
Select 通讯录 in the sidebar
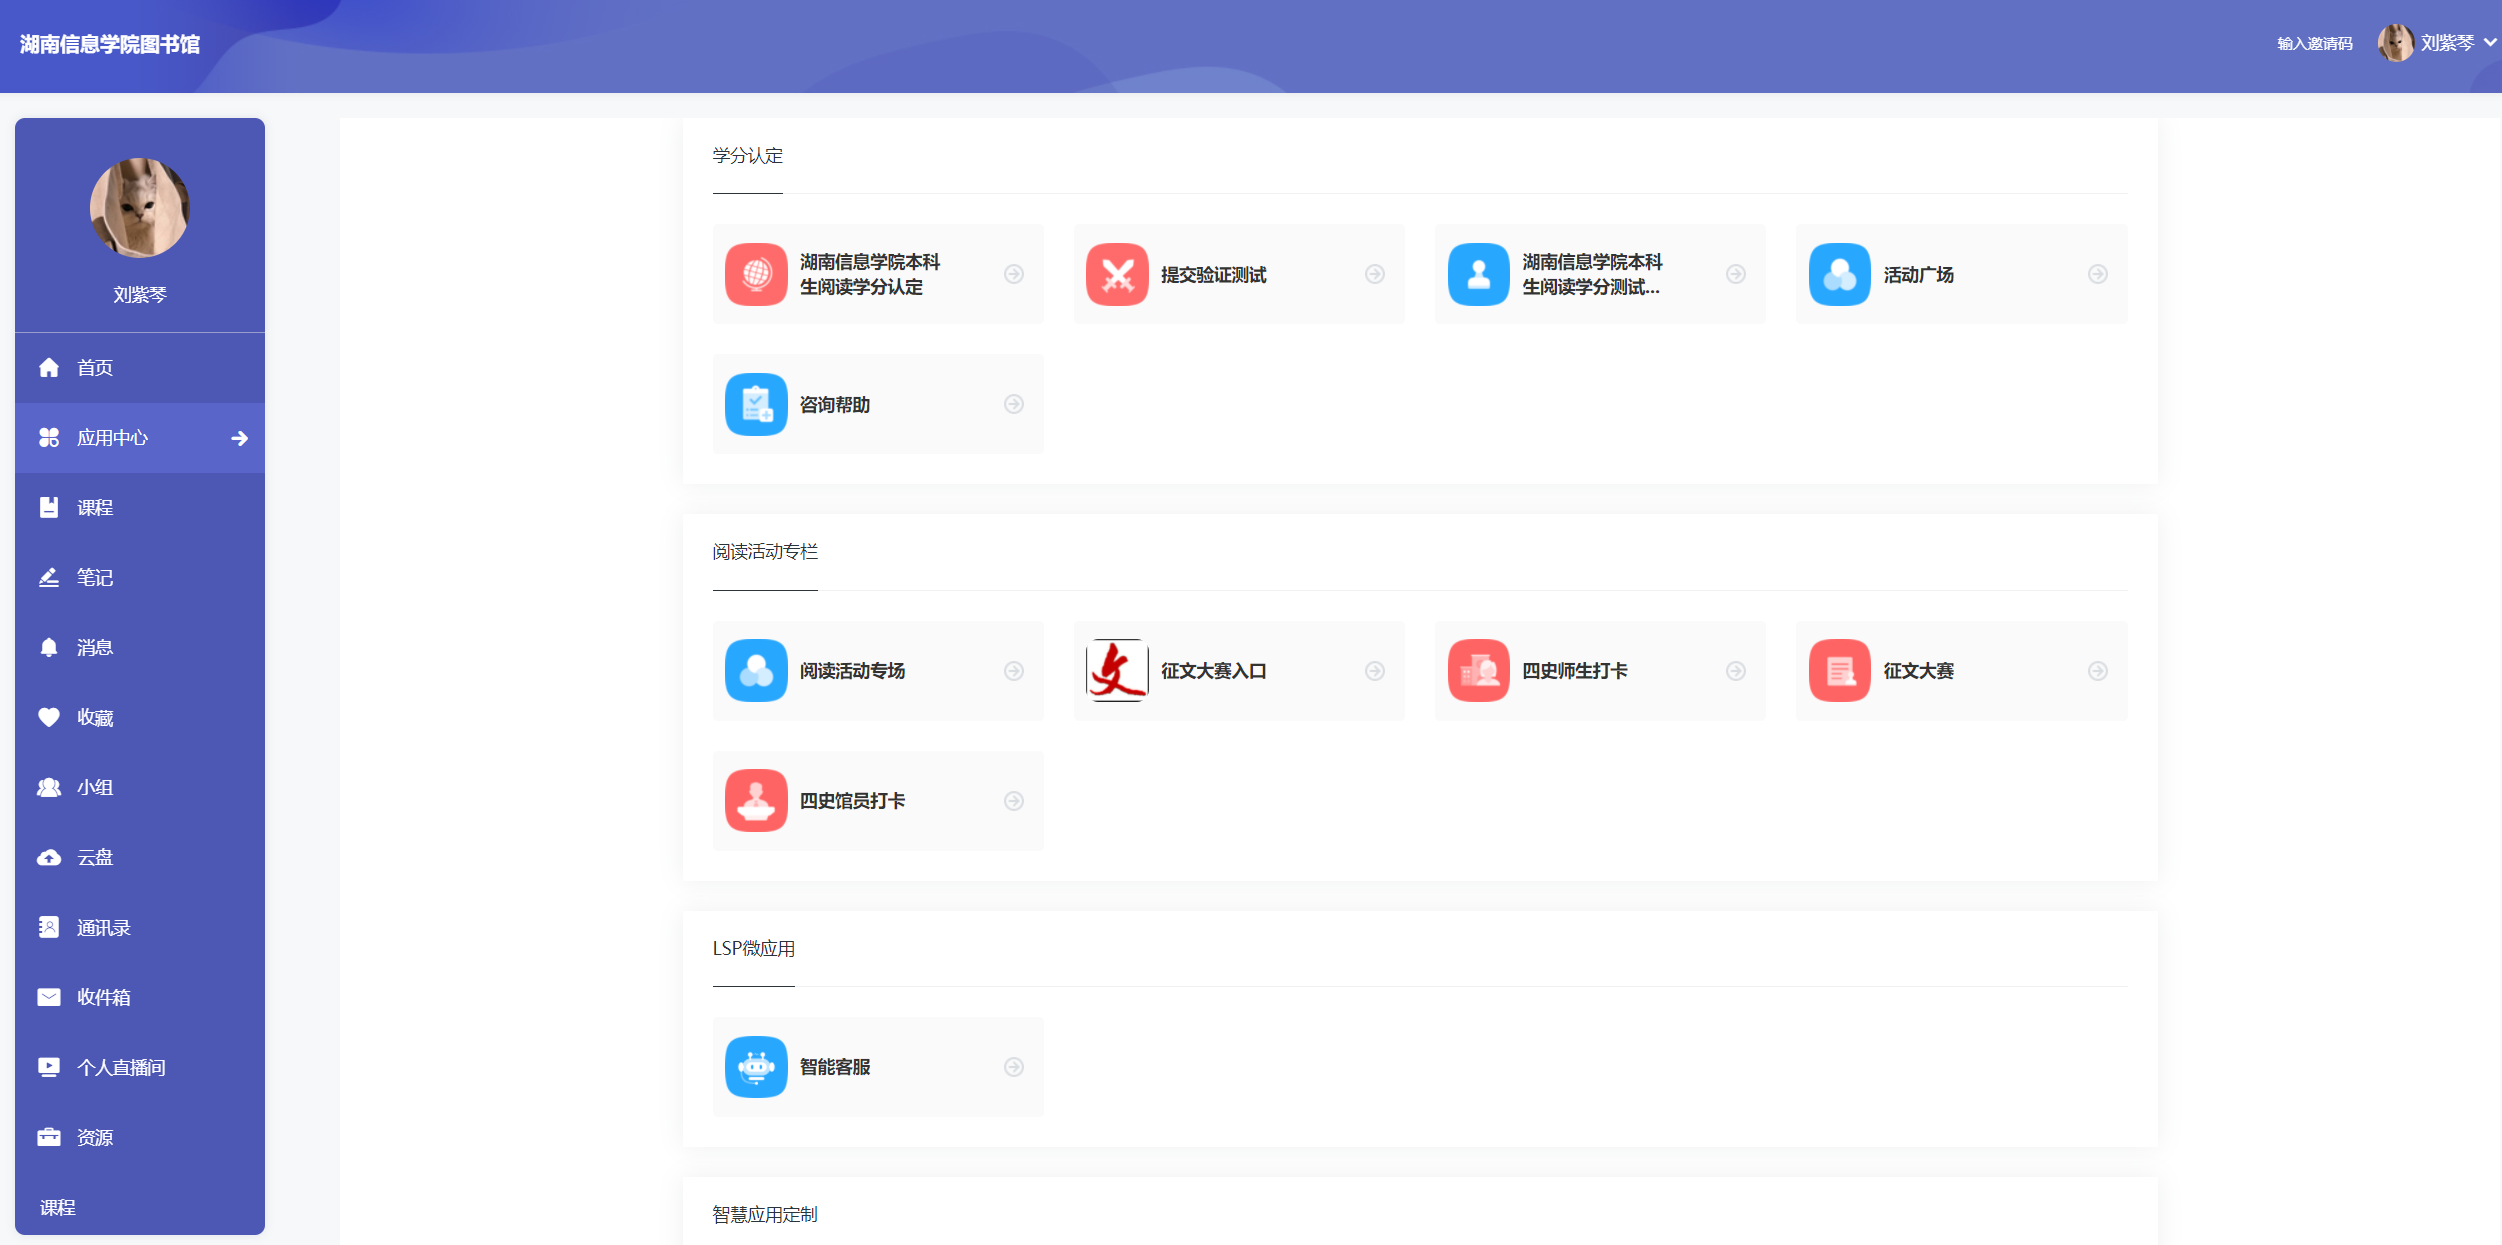tap(103, 927)
